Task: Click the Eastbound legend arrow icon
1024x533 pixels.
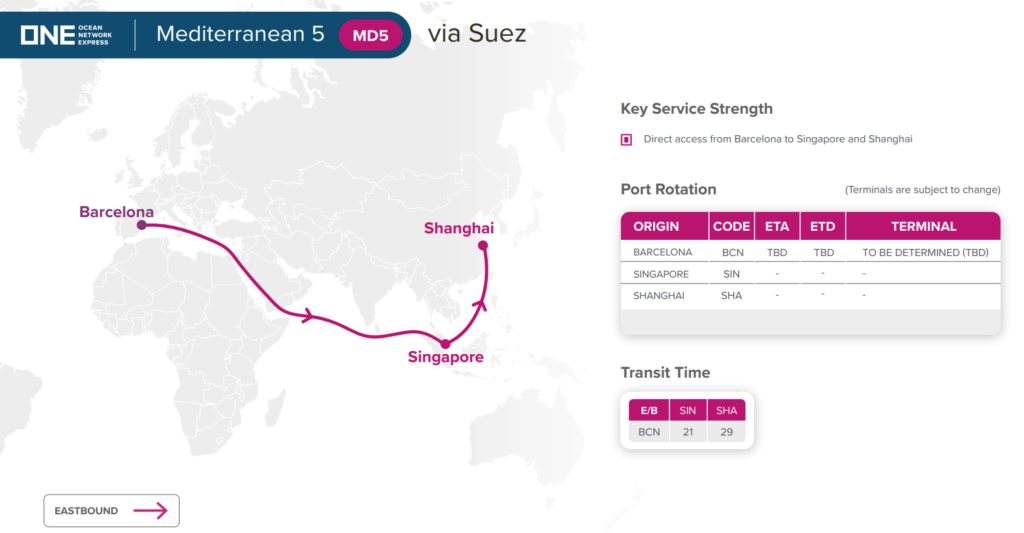Action: [150, 511]
